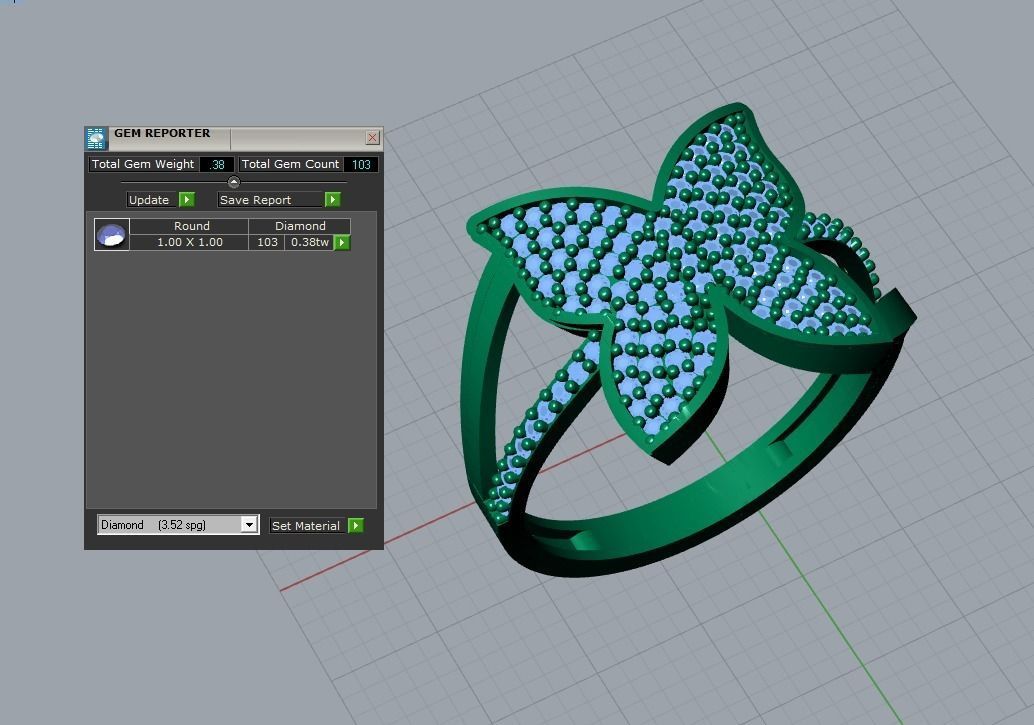Click the Total Gem Weight value .38

point(217,164)
